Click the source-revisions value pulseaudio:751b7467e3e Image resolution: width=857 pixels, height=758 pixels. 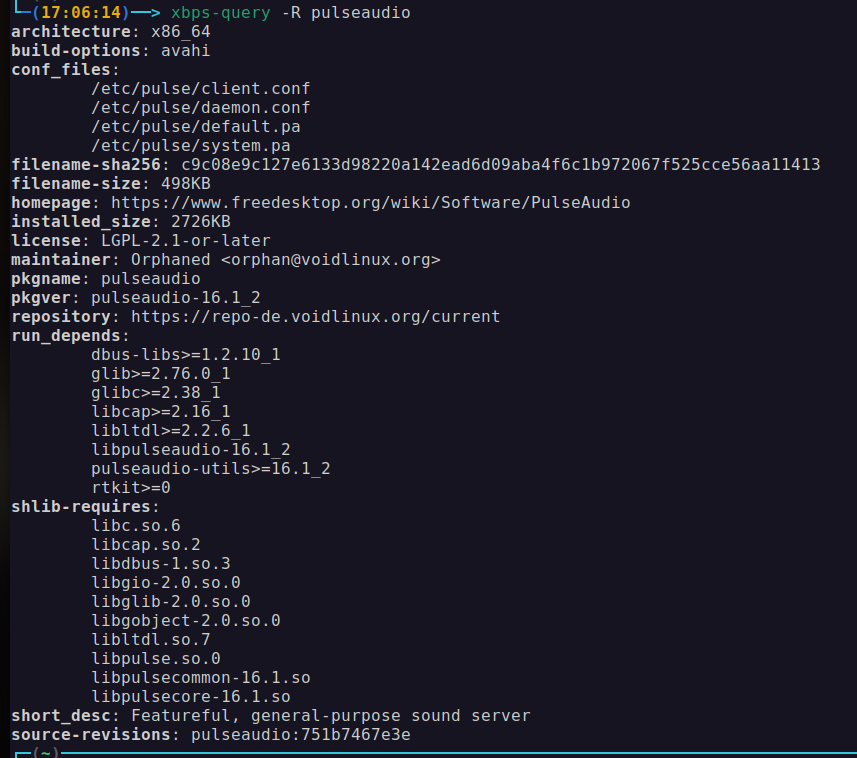tap(300, 734)
